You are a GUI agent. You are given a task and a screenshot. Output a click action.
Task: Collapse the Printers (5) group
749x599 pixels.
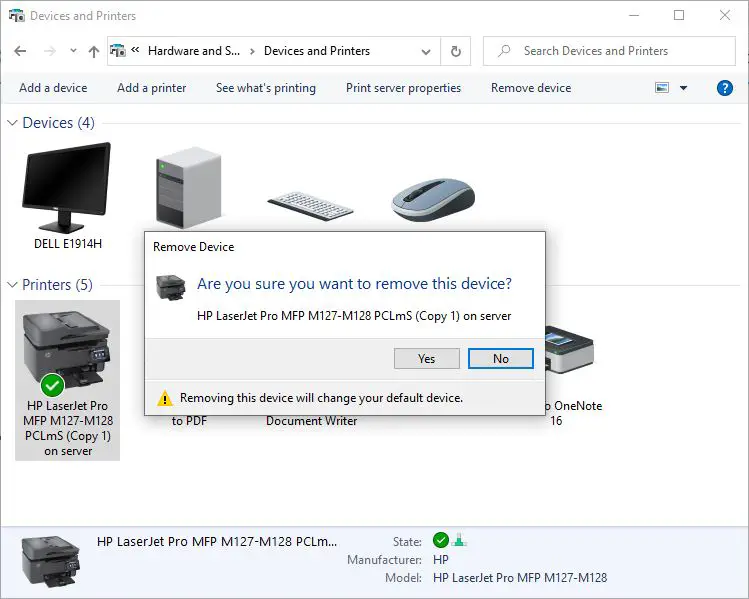pyautogui.click(x=13, y=285)
